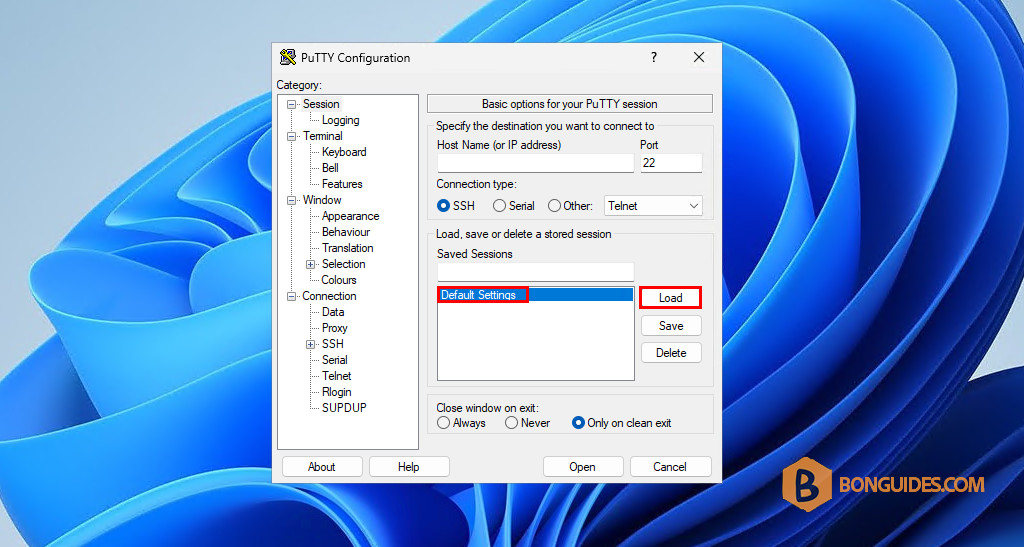
Task: Click the PuTTY icon in title bar
Action: click(287, 57)
